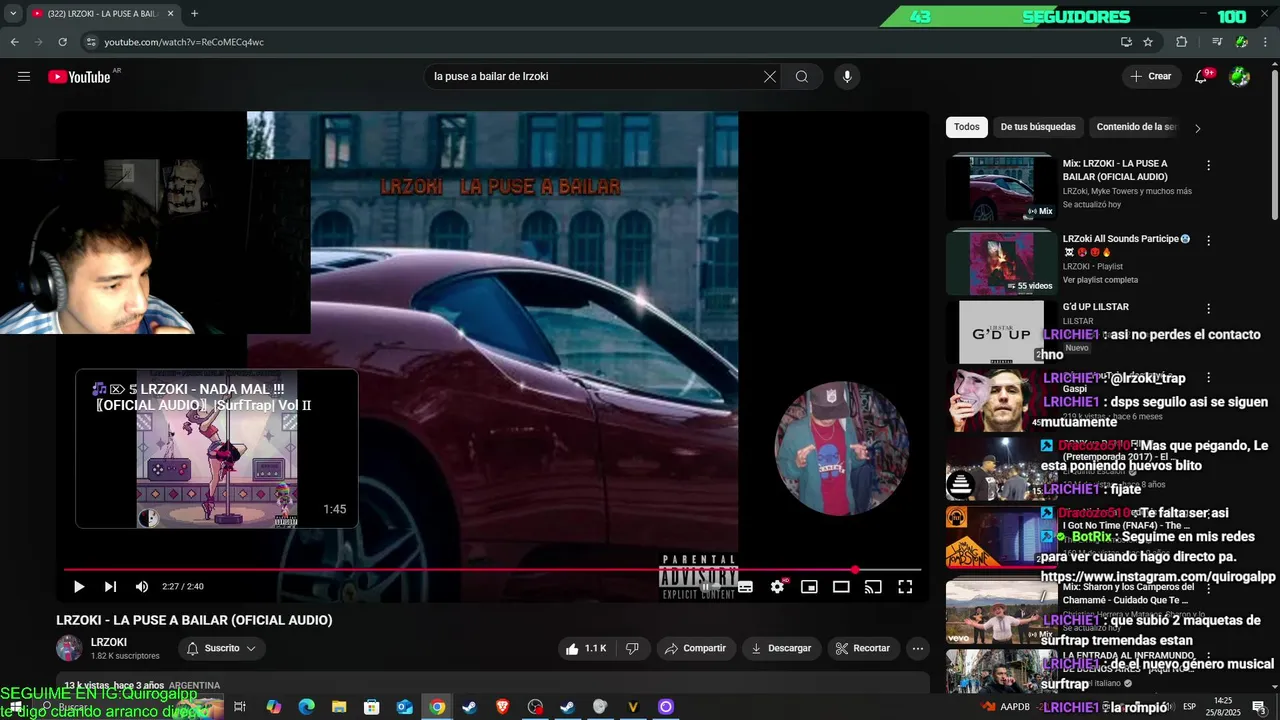Image resolution: width=1280 pixels, height=720 pixels.
Task: Enable miniplayer mode
Action: [x=809, y=587]
